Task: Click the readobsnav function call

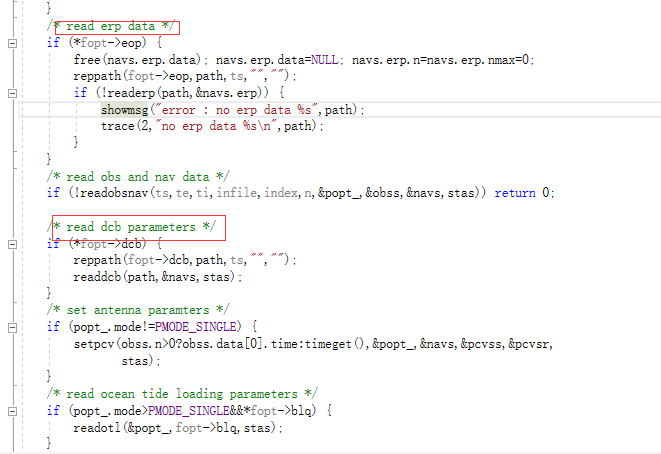Action: (114, 193)
